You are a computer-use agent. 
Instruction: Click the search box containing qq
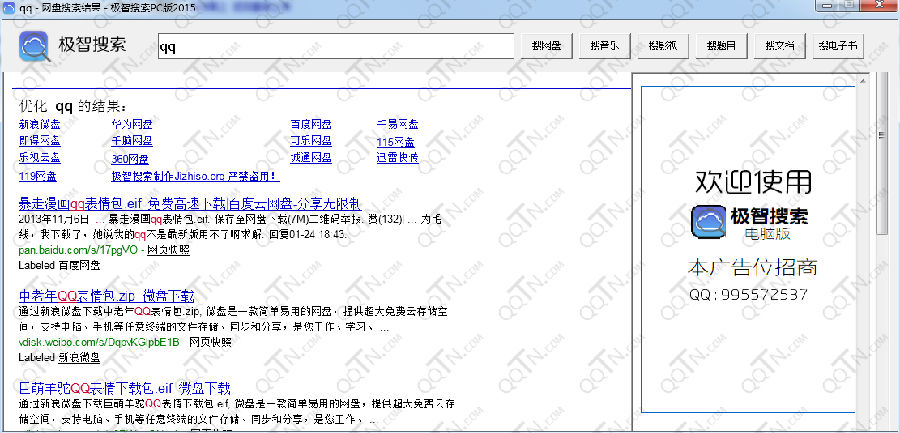click(x=336, y=47)
